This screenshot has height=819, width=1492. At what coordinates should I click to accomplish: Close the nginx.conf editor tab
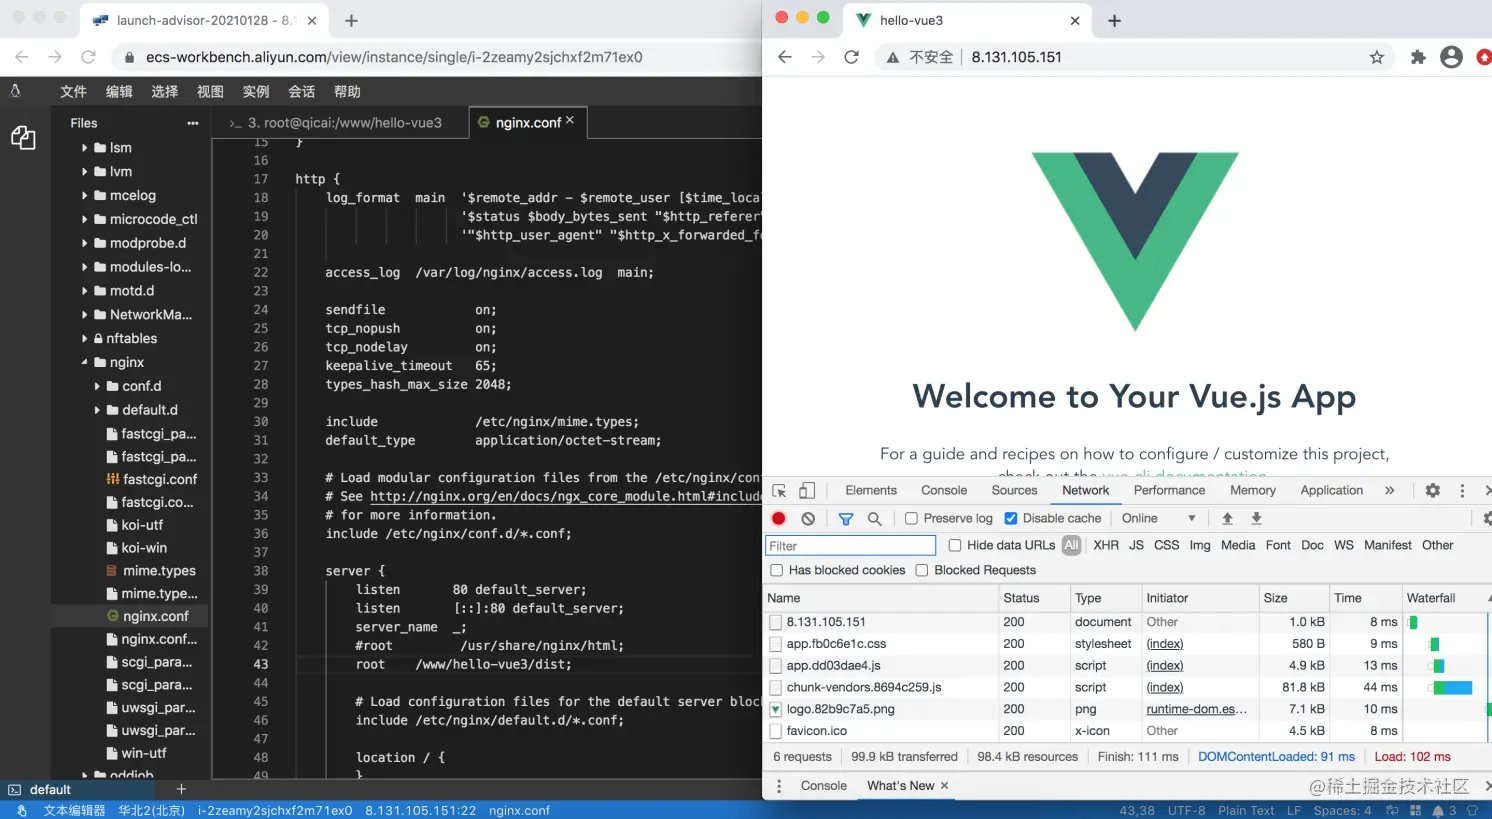(x=570, y=120)
